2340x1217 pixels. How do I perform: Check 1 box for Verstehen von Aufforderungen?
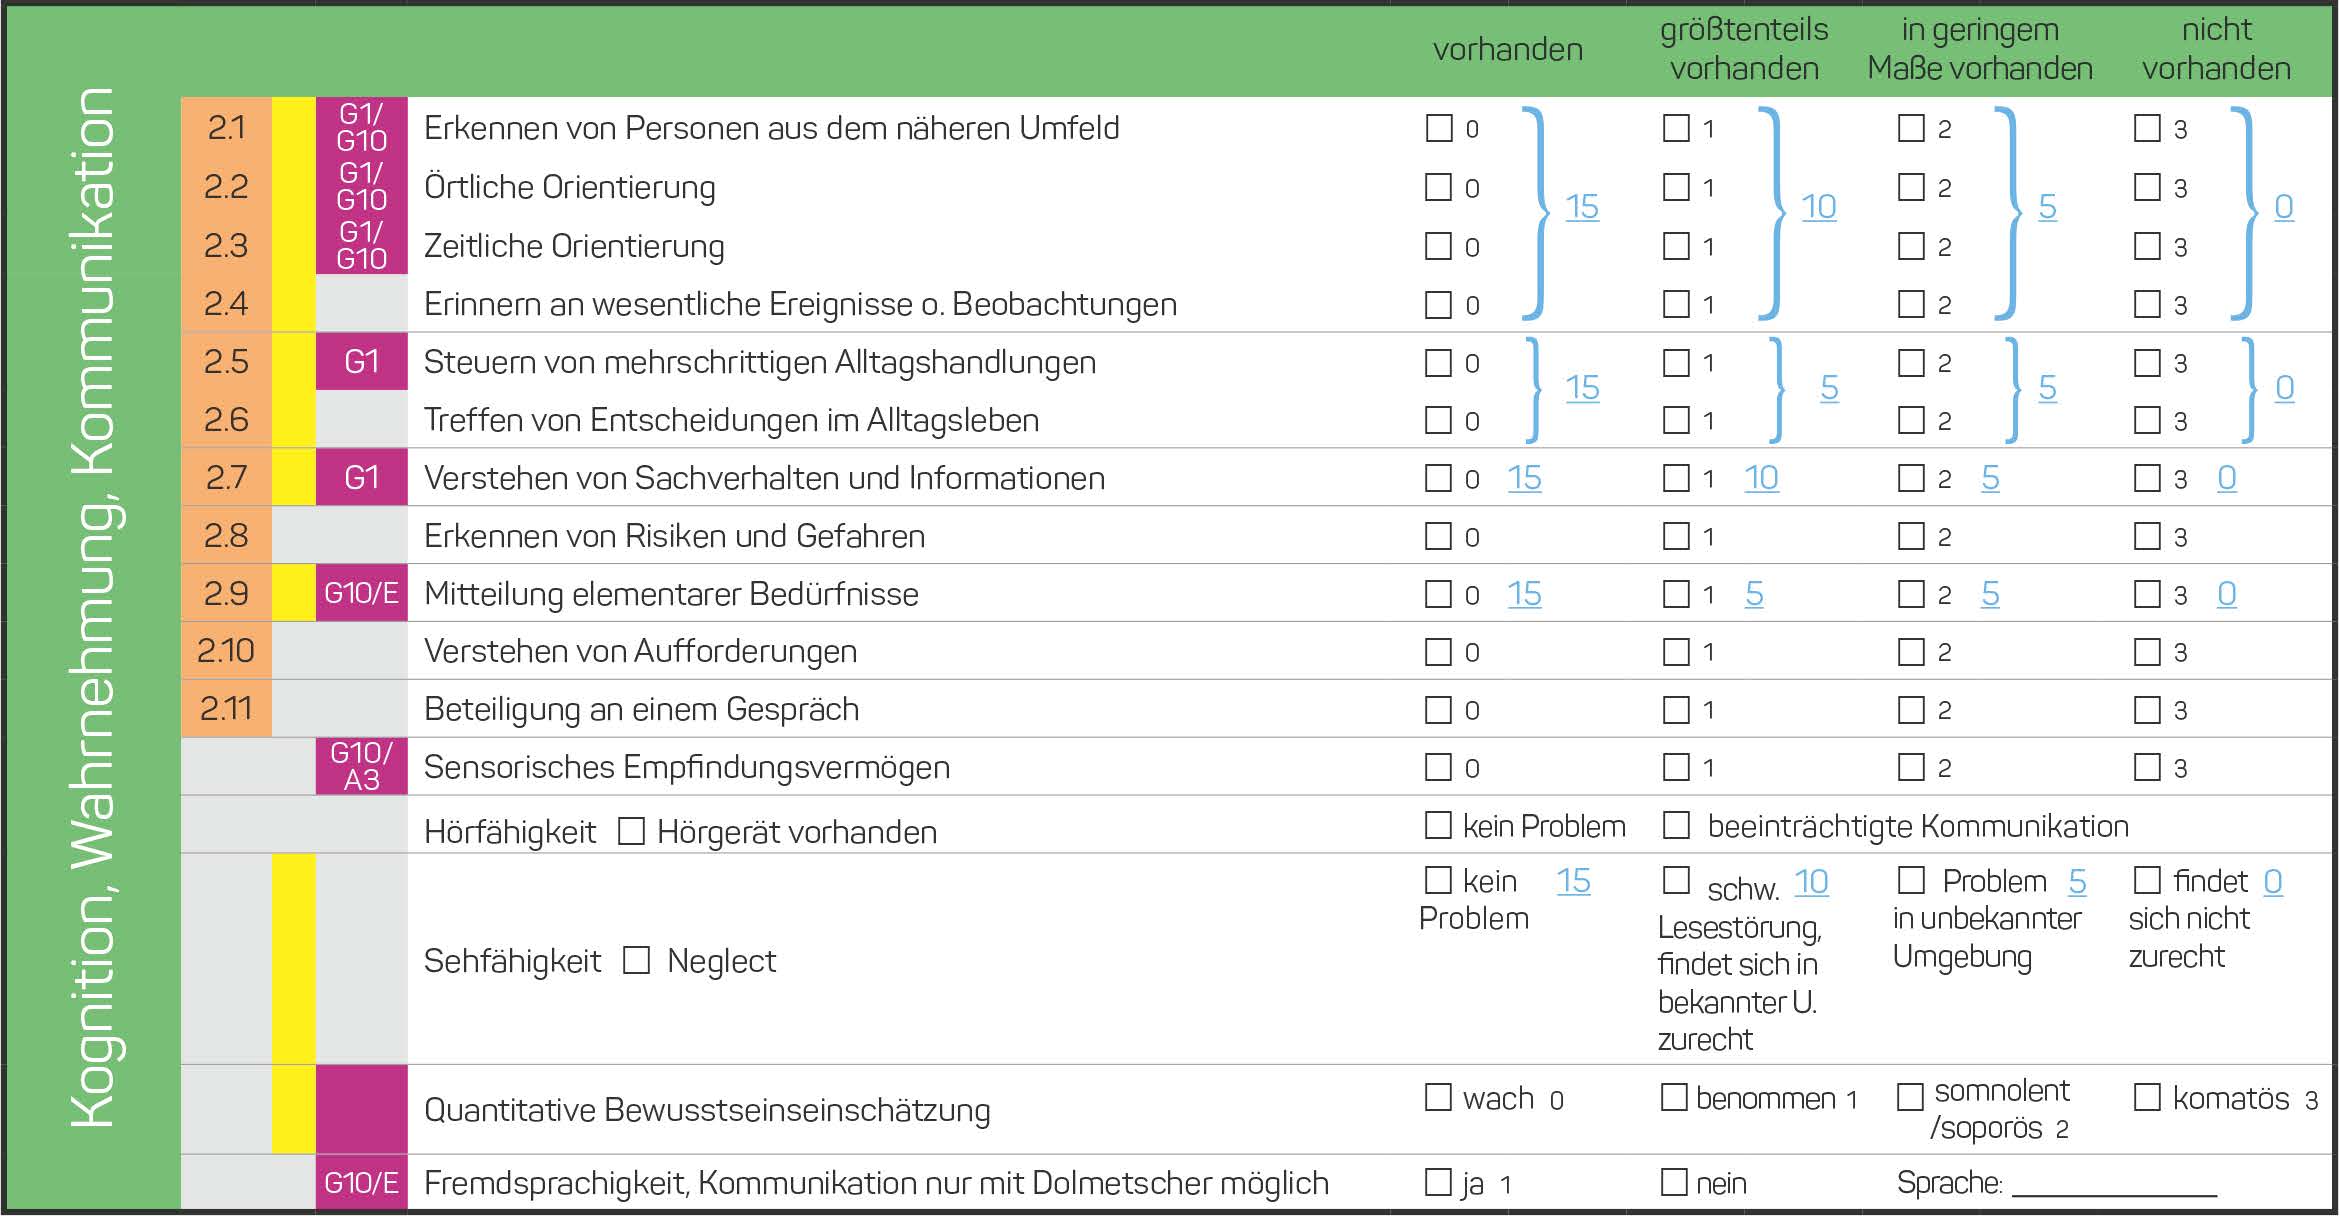(x=1676, y=652)
